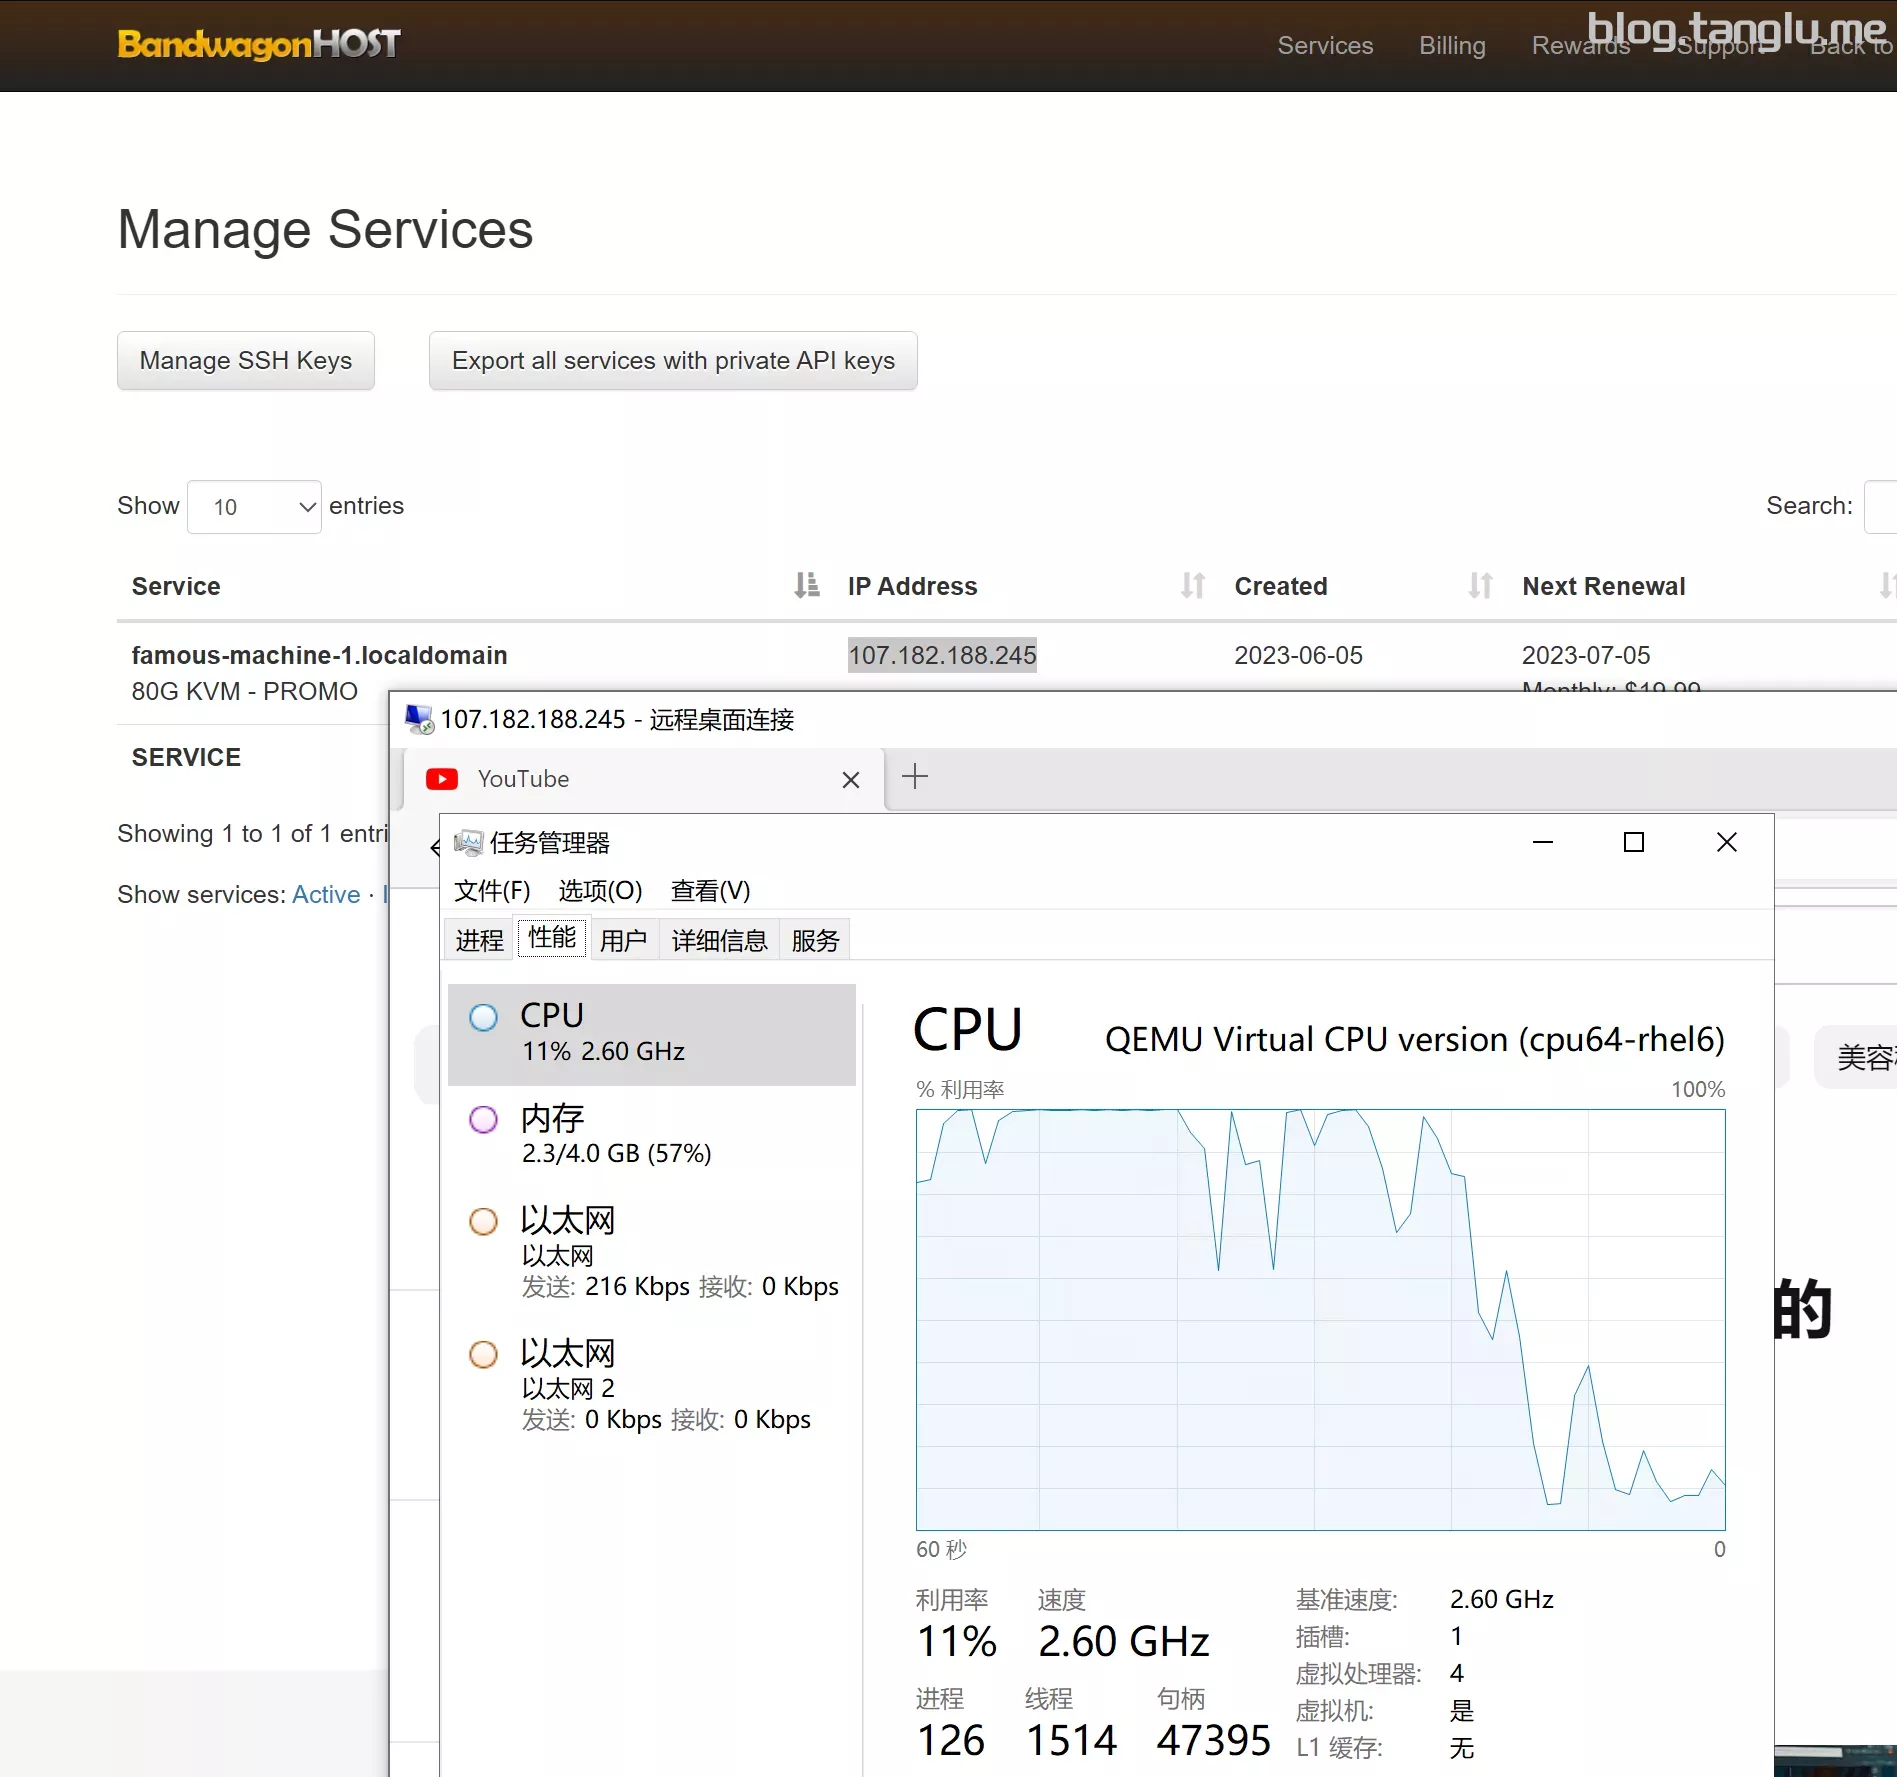Click the BandwagonHOST logo
This screenshot has width=1897, height=1777.
tap(259, 44)
